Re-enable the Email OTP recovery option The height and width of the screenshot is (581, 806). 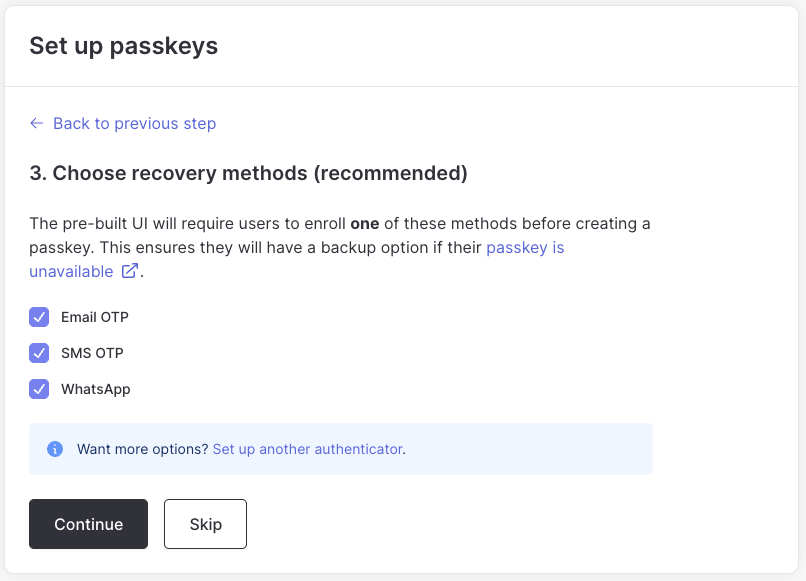pos(39,317)
